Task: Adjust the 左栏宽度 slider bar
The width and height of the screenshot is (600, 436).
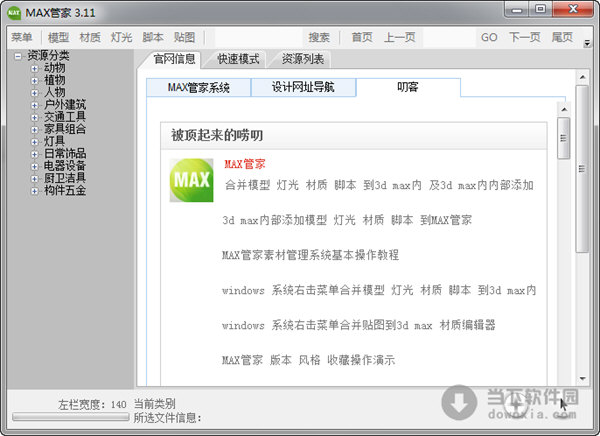Action: 70,417
